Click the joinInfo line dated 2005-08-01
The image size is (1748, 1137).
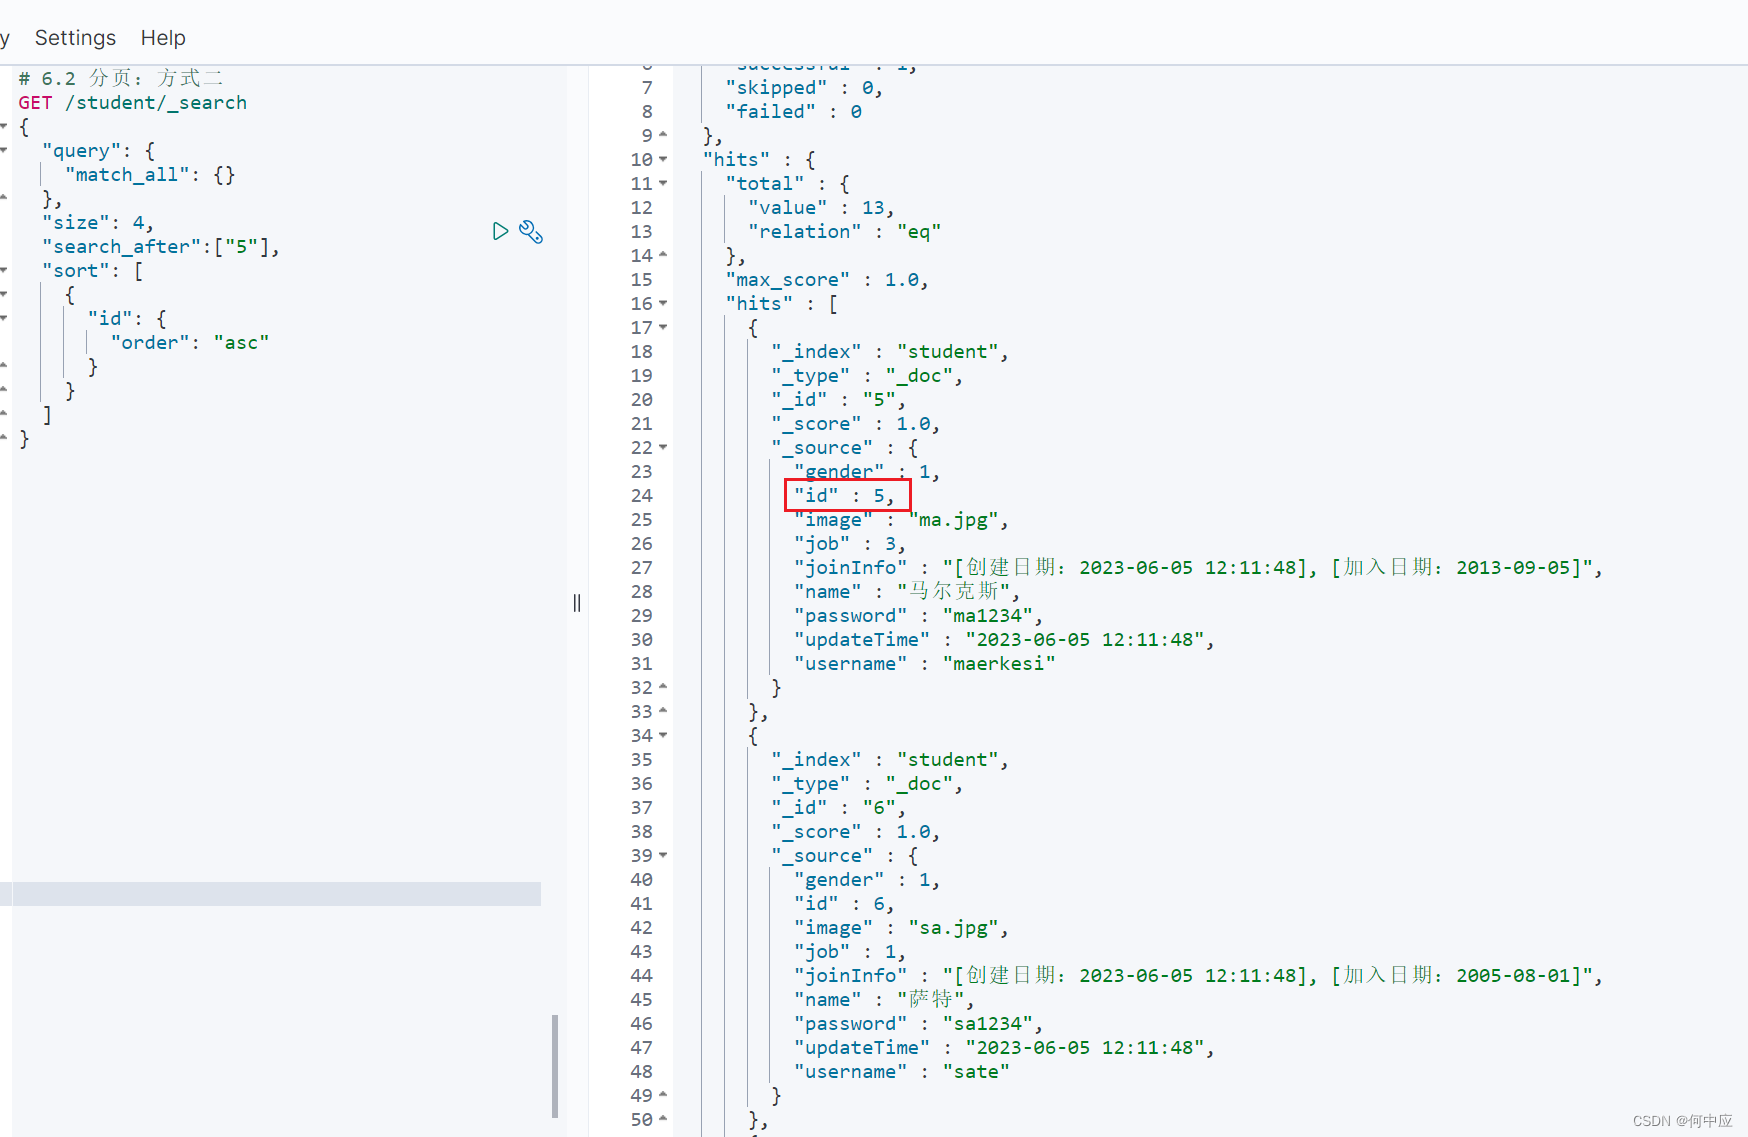1198,976
